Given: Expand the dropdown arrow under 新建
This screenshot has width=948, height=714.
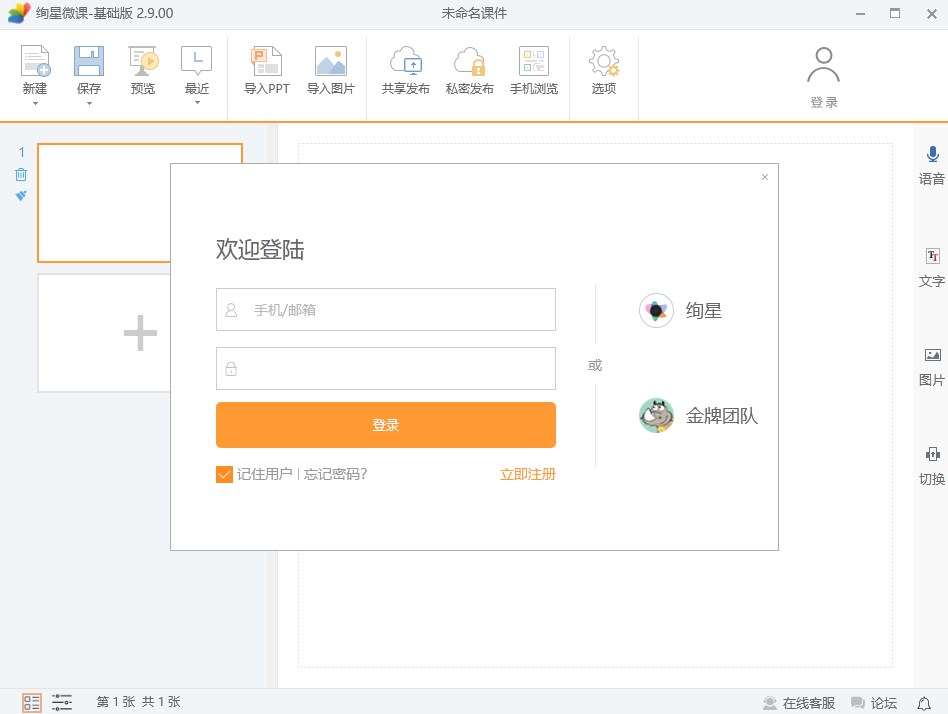Looking at the screenshot, I should tap(35, 103).
